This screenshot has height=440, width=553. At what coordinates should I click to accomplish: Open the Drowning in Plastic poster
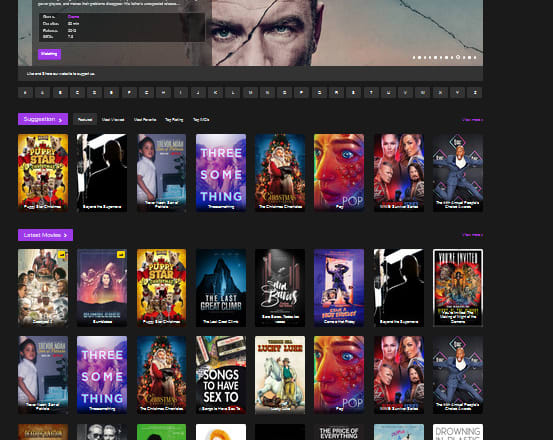pyautogui.click(x=458, y=432)
